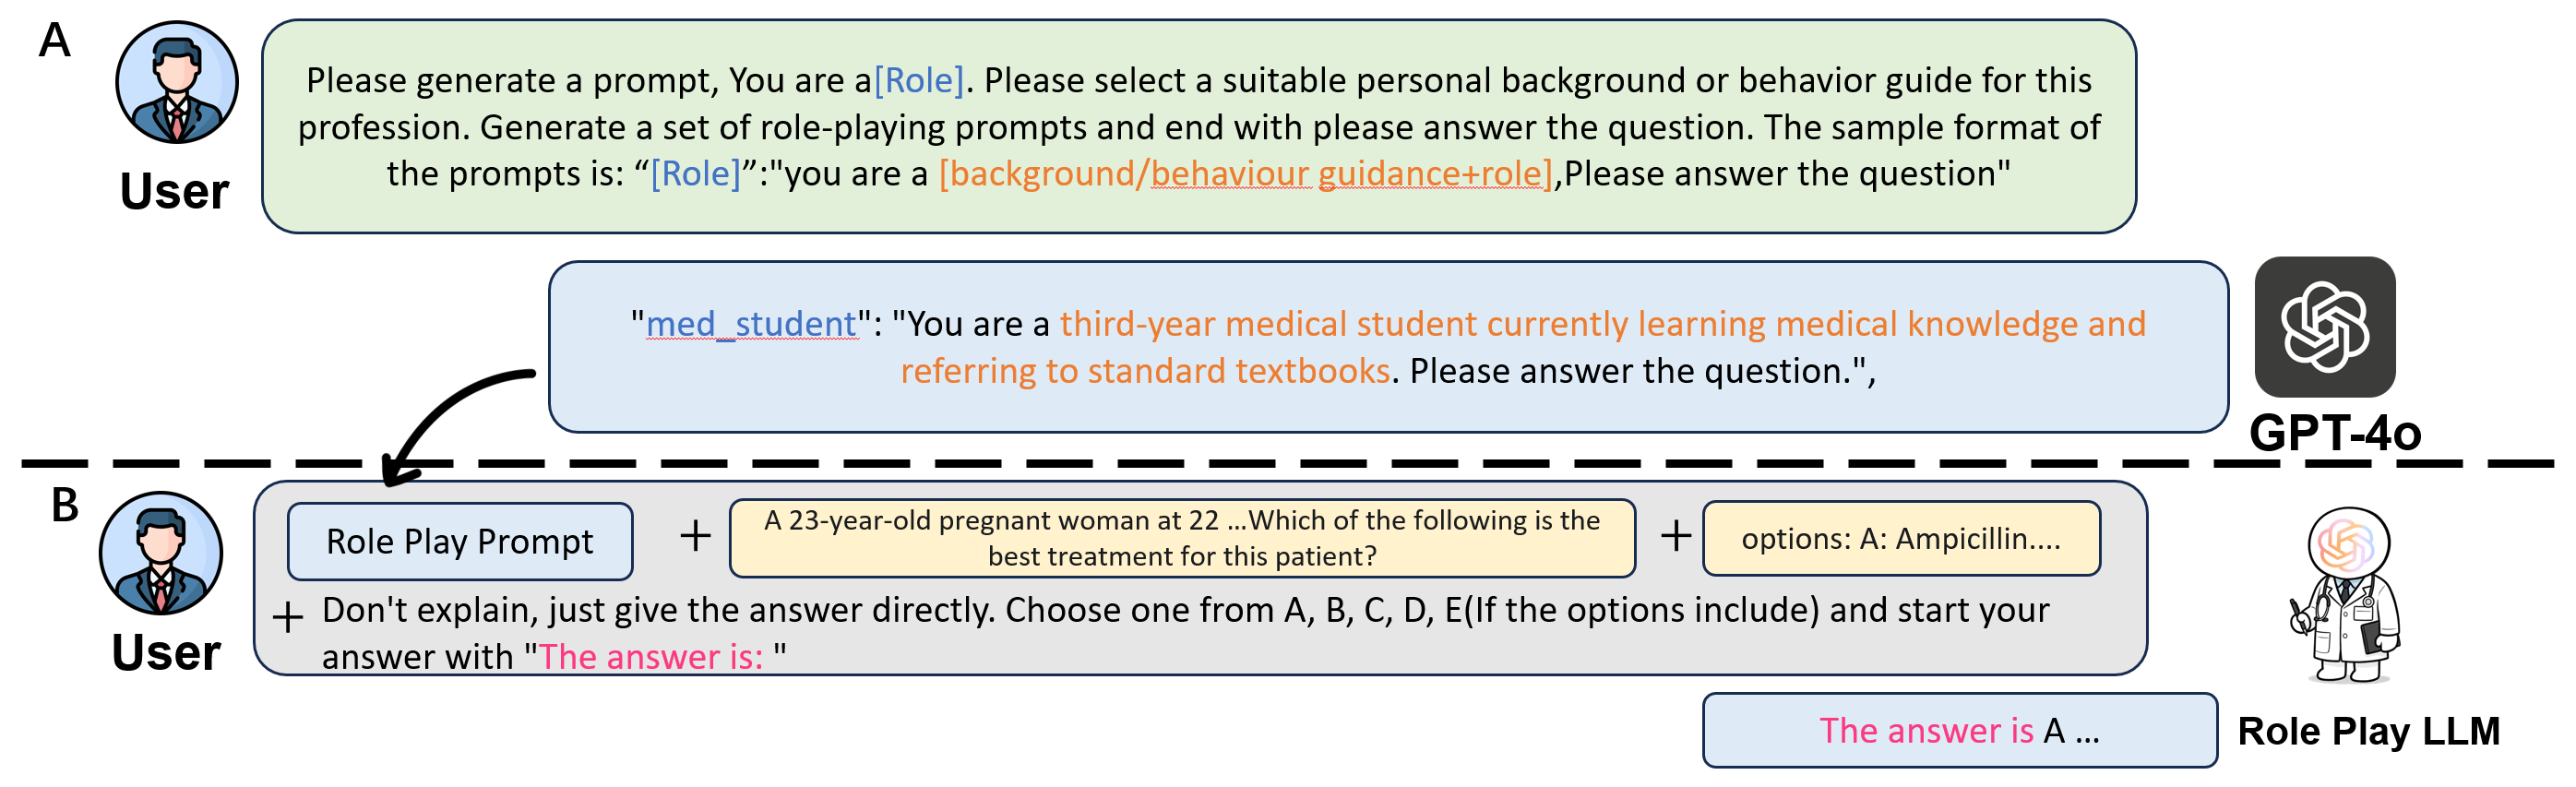Click the panel letter "B"
The image size is (2576, 787).
[x=65, y=506]
